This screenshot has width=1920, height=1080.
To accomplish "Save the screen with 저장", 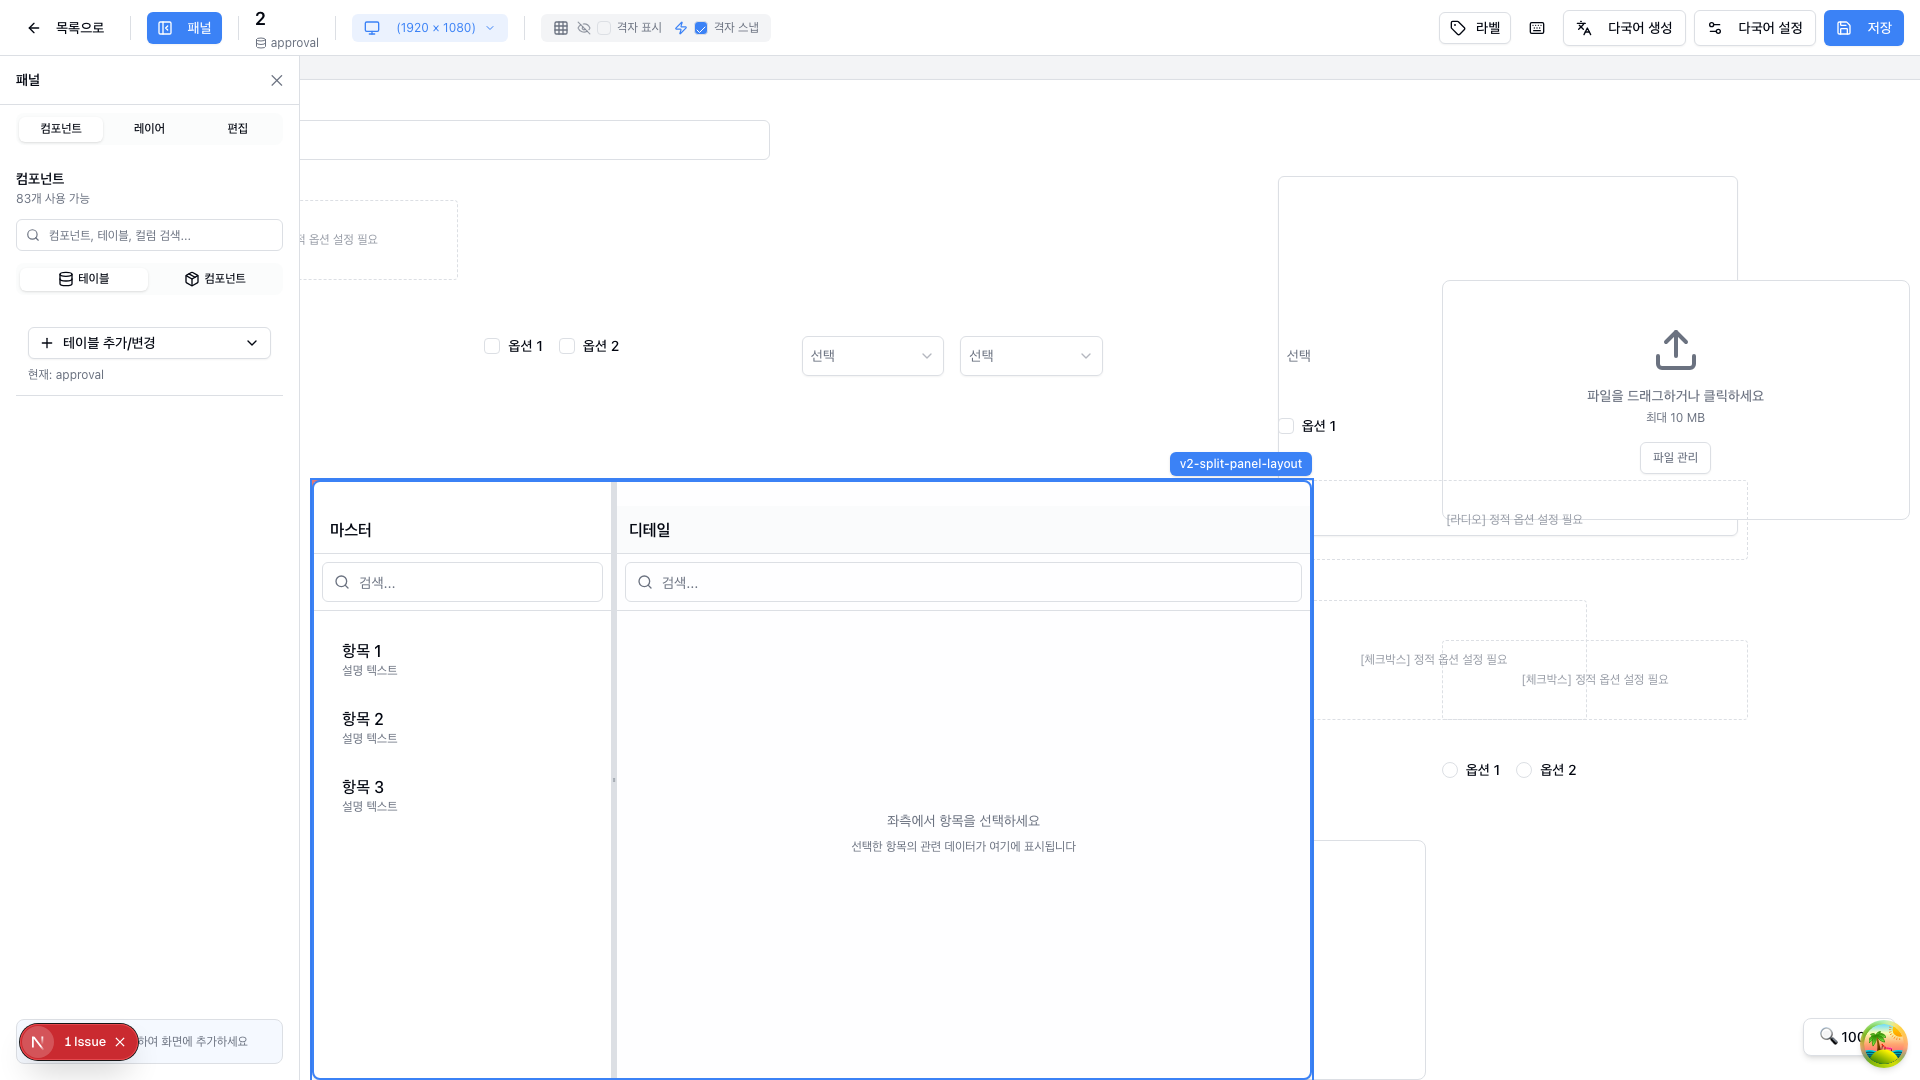I will click(x=1863, y=28).
